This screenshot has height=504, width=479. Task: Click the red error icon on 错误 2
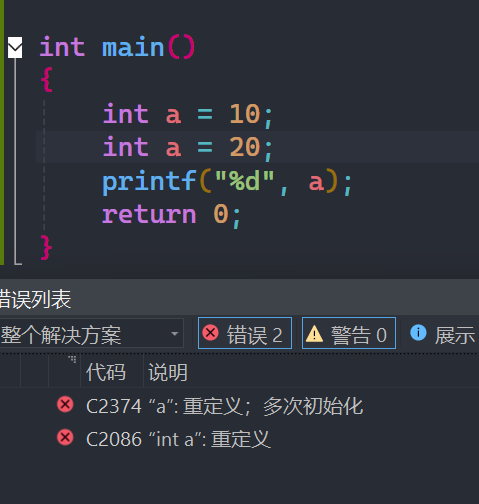point(210,333)
